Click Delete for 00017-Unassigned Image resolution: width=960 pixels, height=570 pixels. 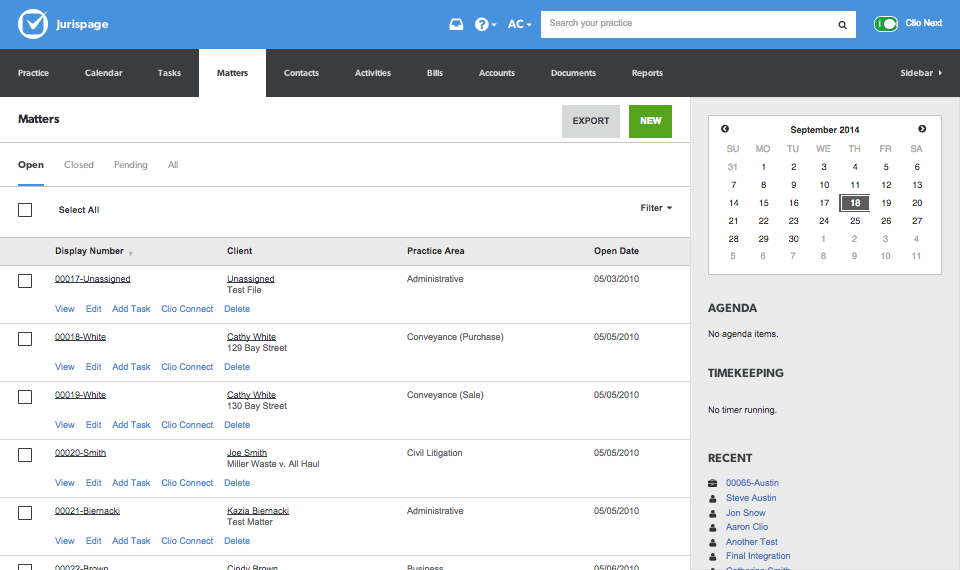237,309
